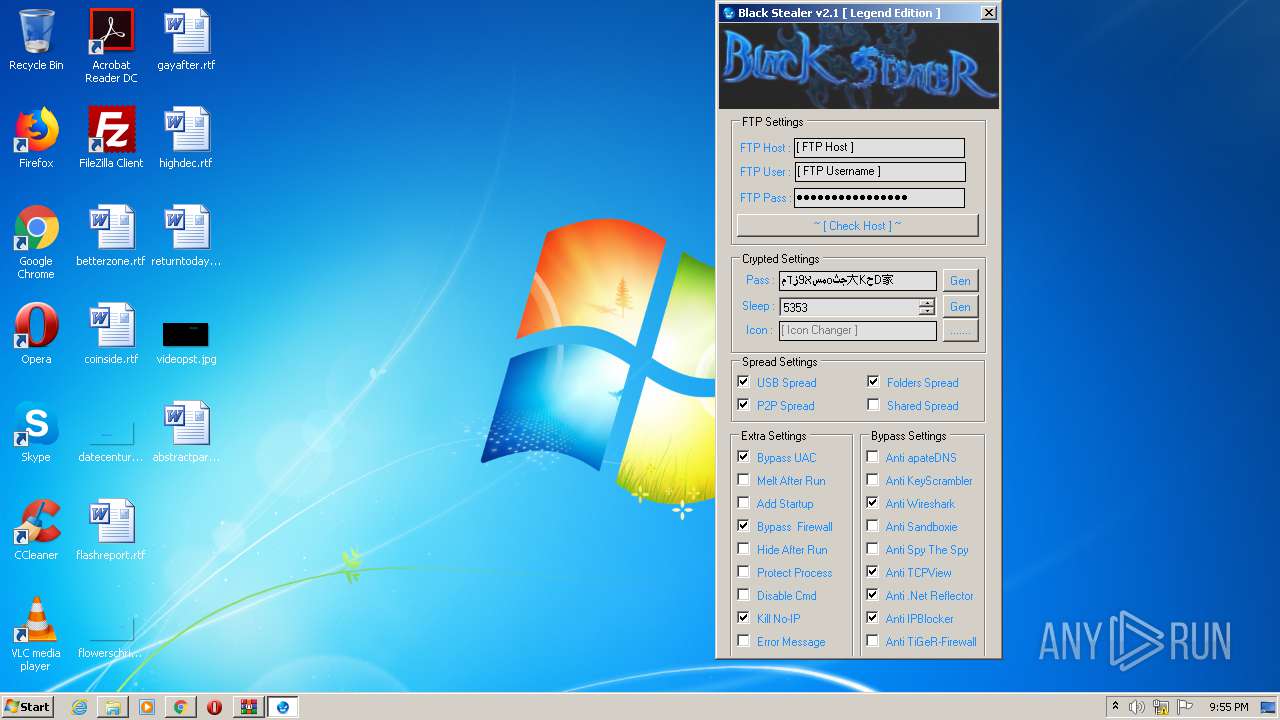
Task: Toggle Kill No-IP checkbox
Action: point(743,618)
